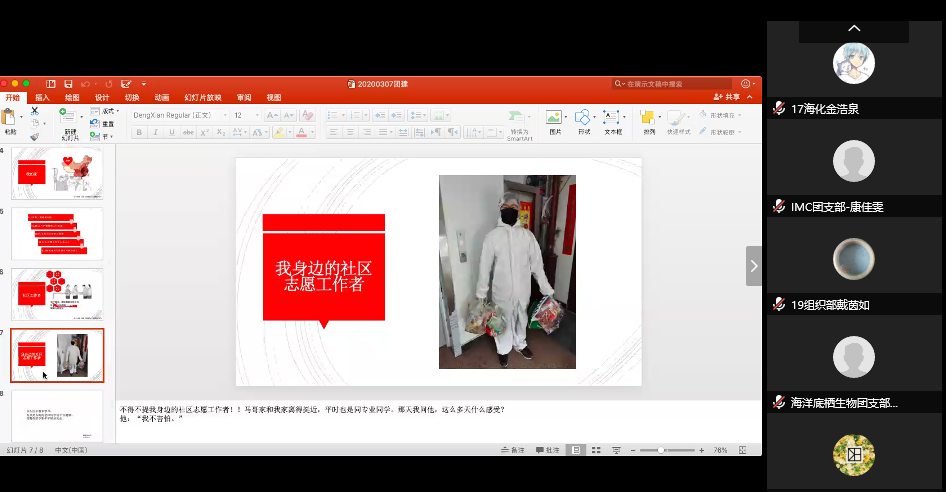946x492 pixels.
Task: Open the Insert (插入) ribbon tab
Action: click(x=42, y=98)
